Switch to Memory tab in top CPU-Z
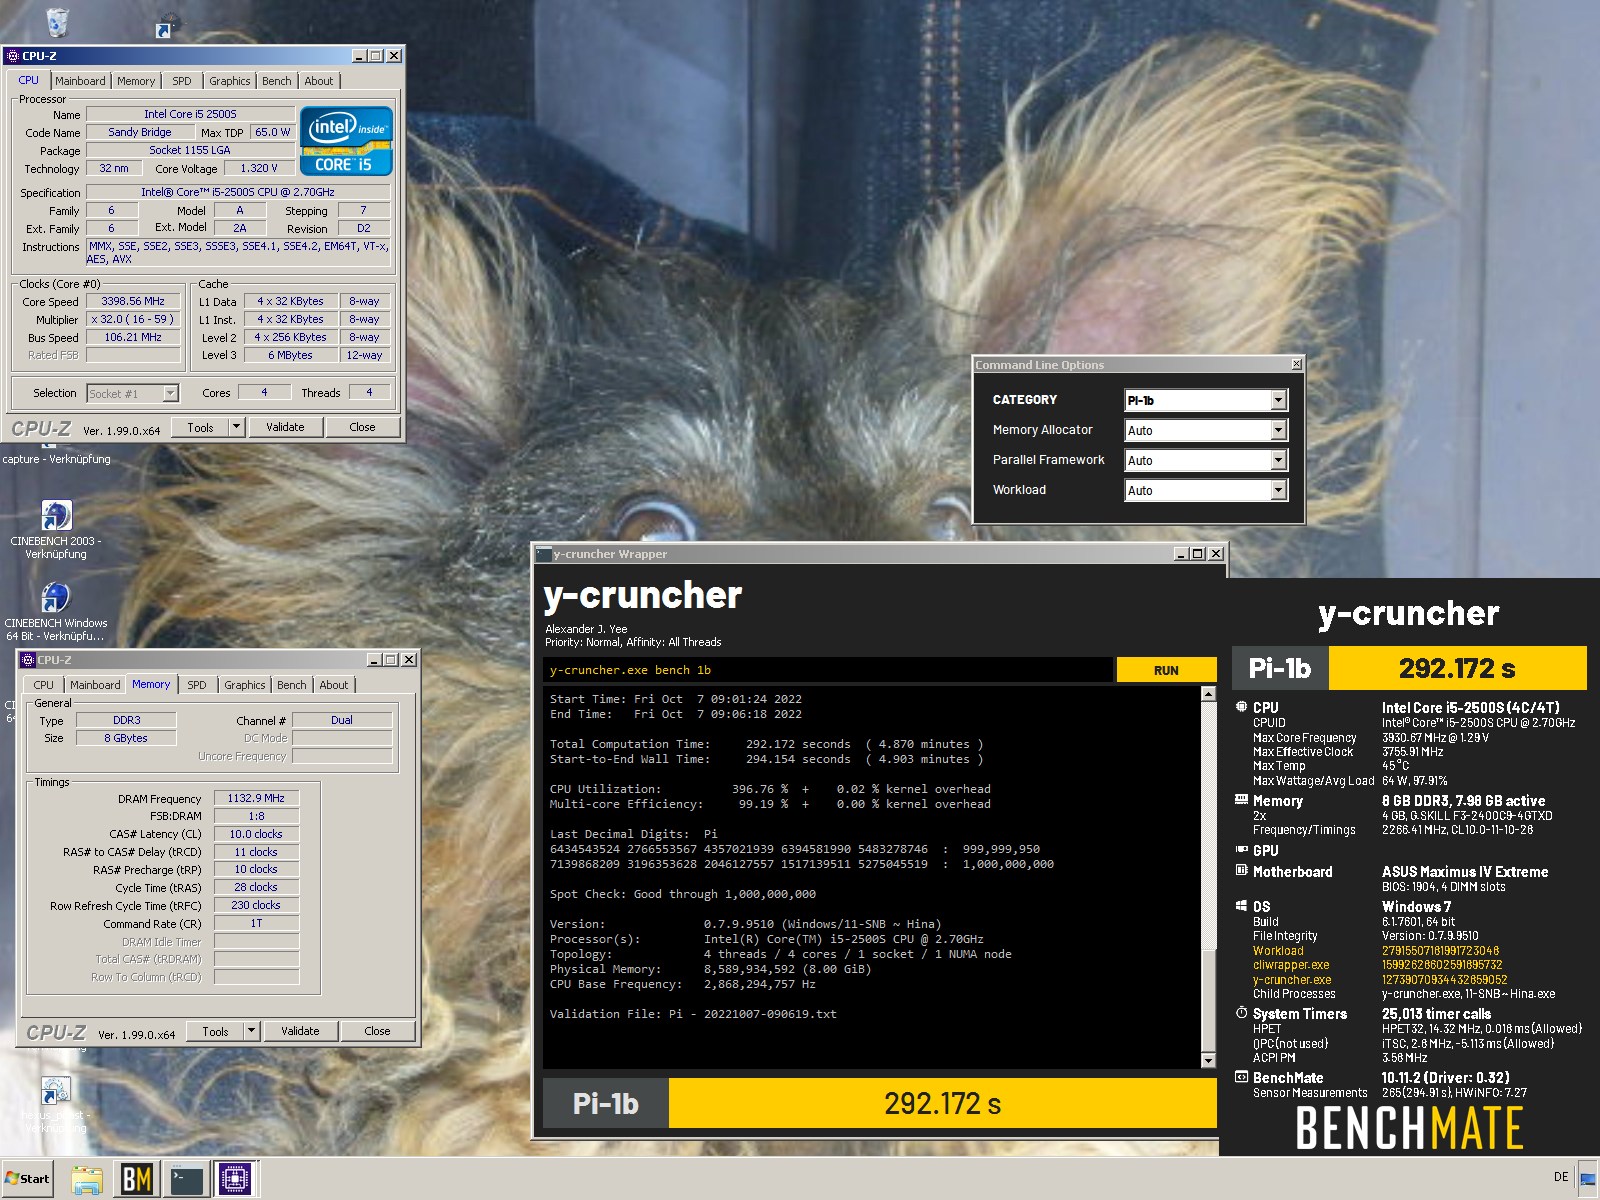This screenshot has width=1600, height=1200. click(136, 81)
